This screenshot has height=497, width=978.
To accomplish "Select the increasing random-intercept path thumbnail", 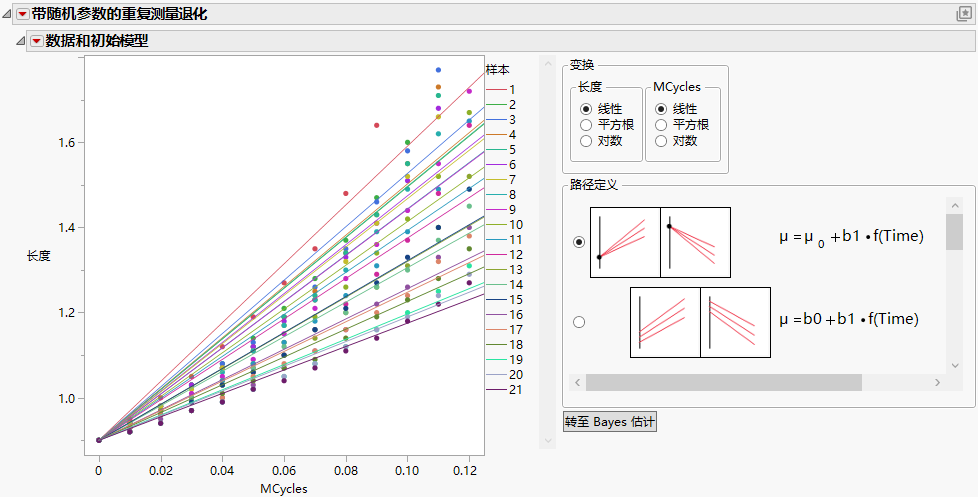I will 666,322.
